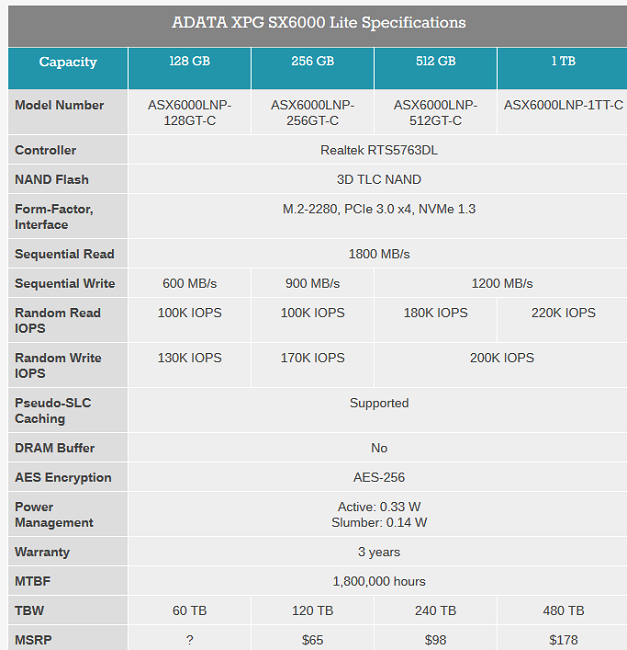Select the $178 MSRP price
The image size is (627, 650).
click(563, 639)
